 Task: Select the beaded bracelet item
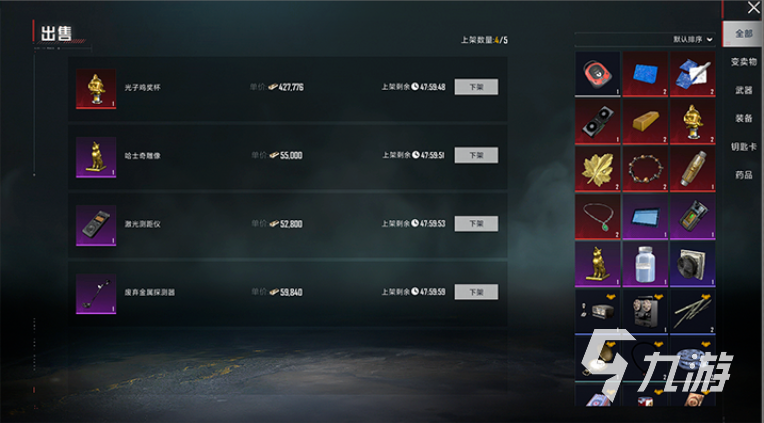pos(645,169)
